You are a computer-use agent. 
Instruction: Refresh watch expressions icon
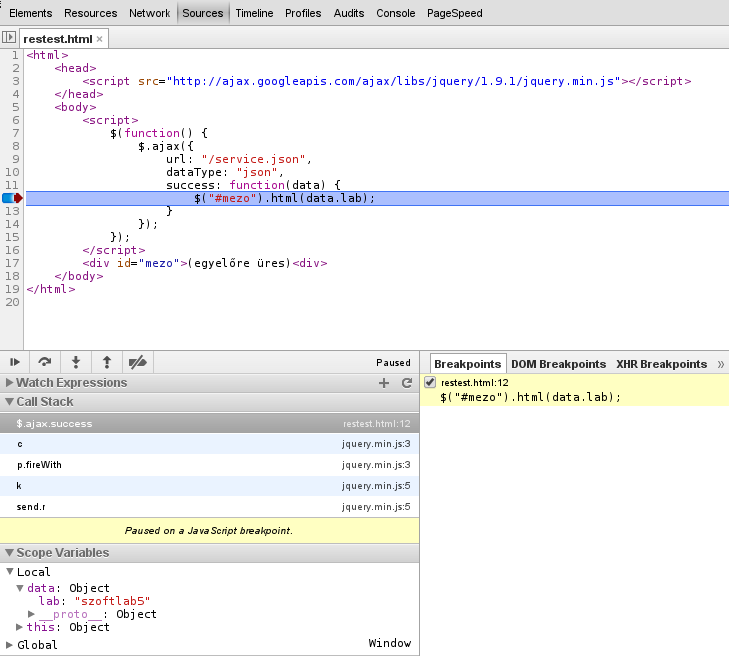point(407,383)
